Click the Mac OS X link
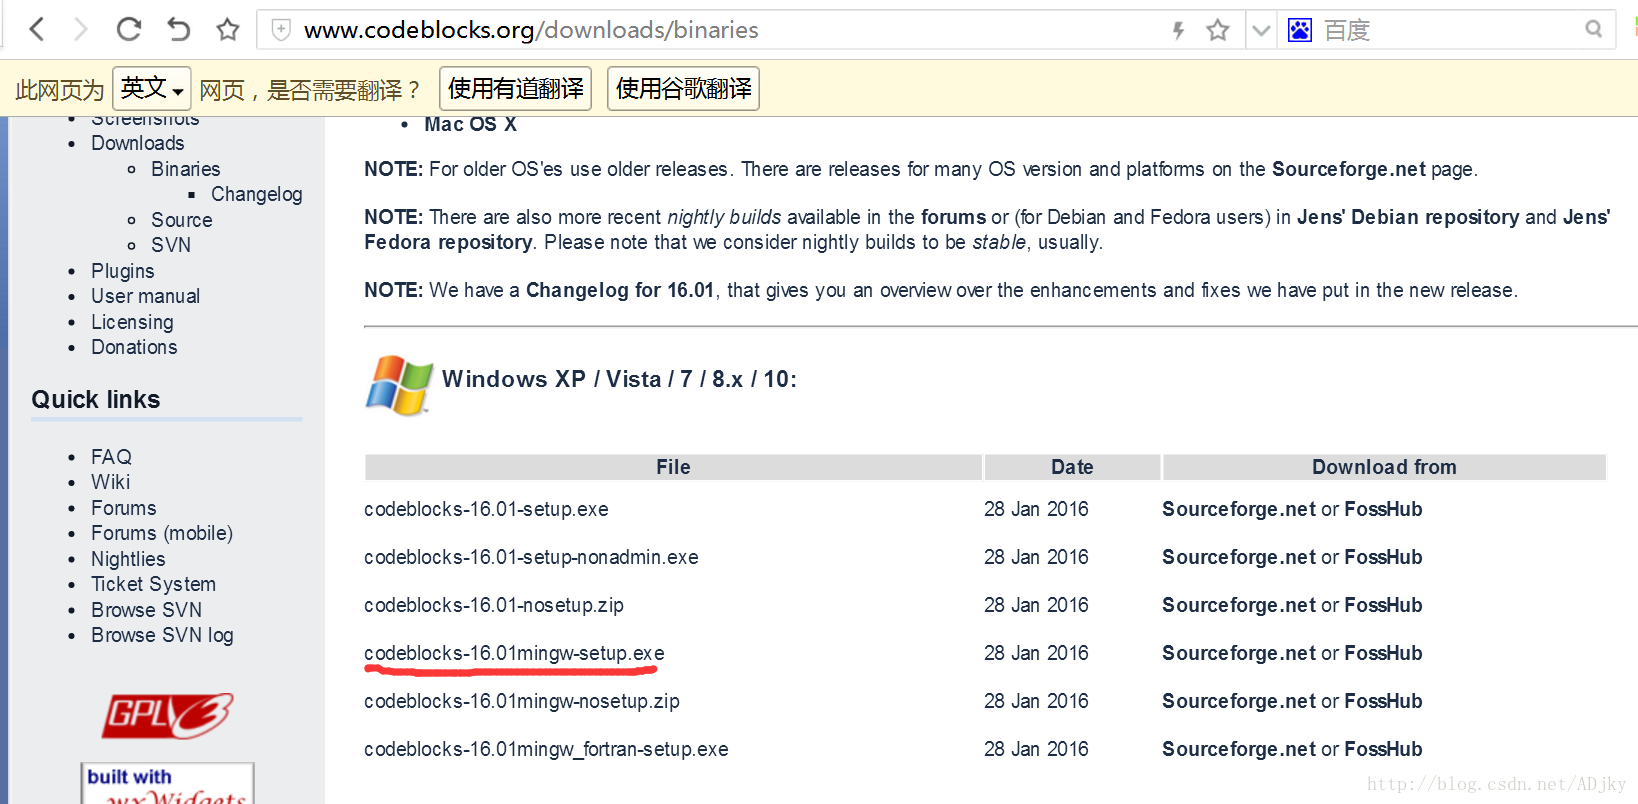 click(x=471, y=124)
